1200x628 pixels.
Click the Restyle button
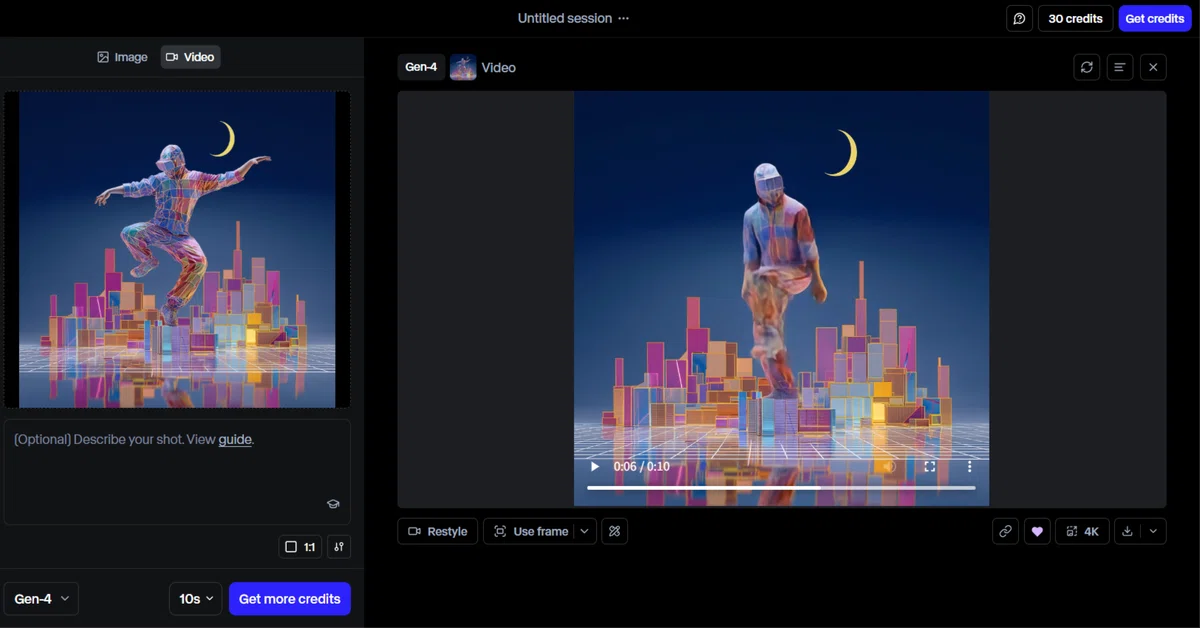(x=437, y=531)
